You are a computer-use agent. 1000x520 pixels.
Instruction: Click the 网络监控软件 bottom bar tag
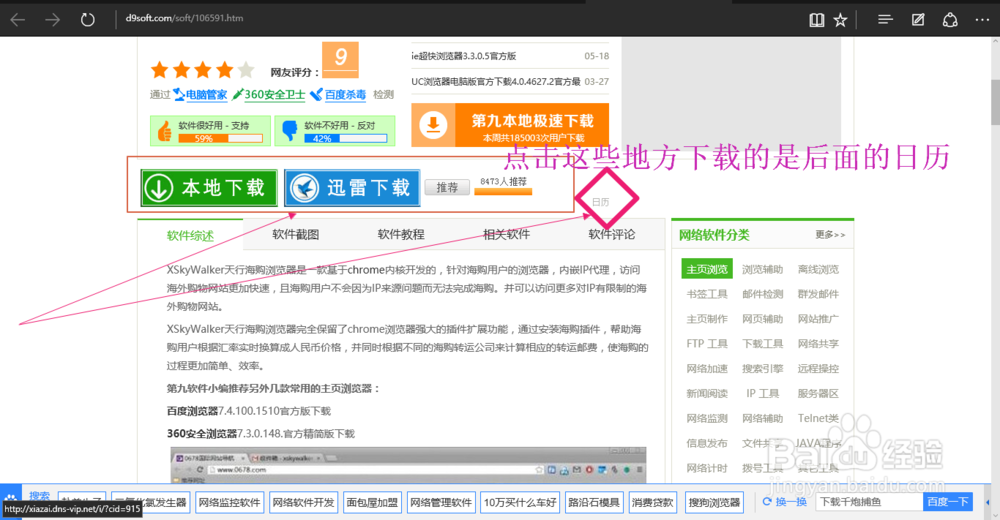229,503
